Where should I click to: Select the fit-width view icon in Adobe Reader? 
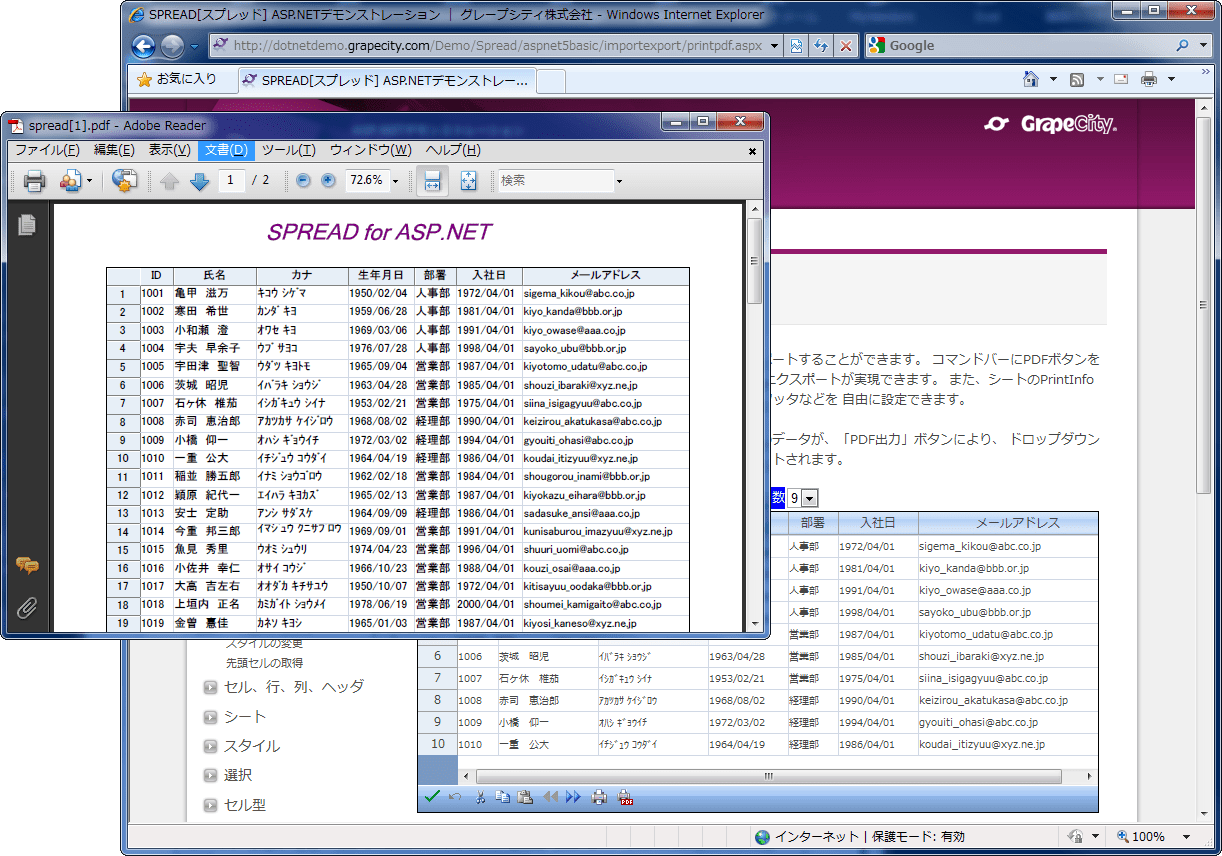coord(433,183)
